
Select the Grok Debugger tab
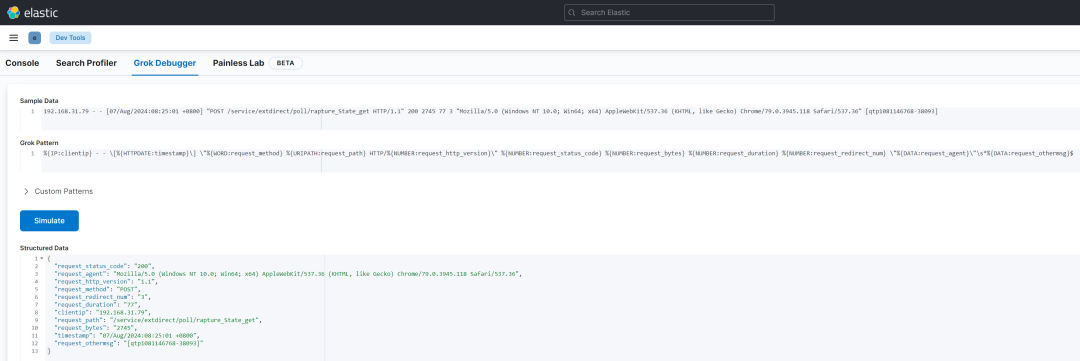(165, 63)
